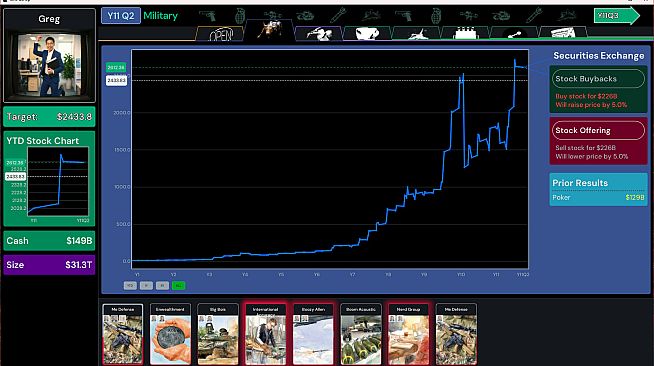
Task: Select the third grey chart range toggle
Action: click(162, 286)
